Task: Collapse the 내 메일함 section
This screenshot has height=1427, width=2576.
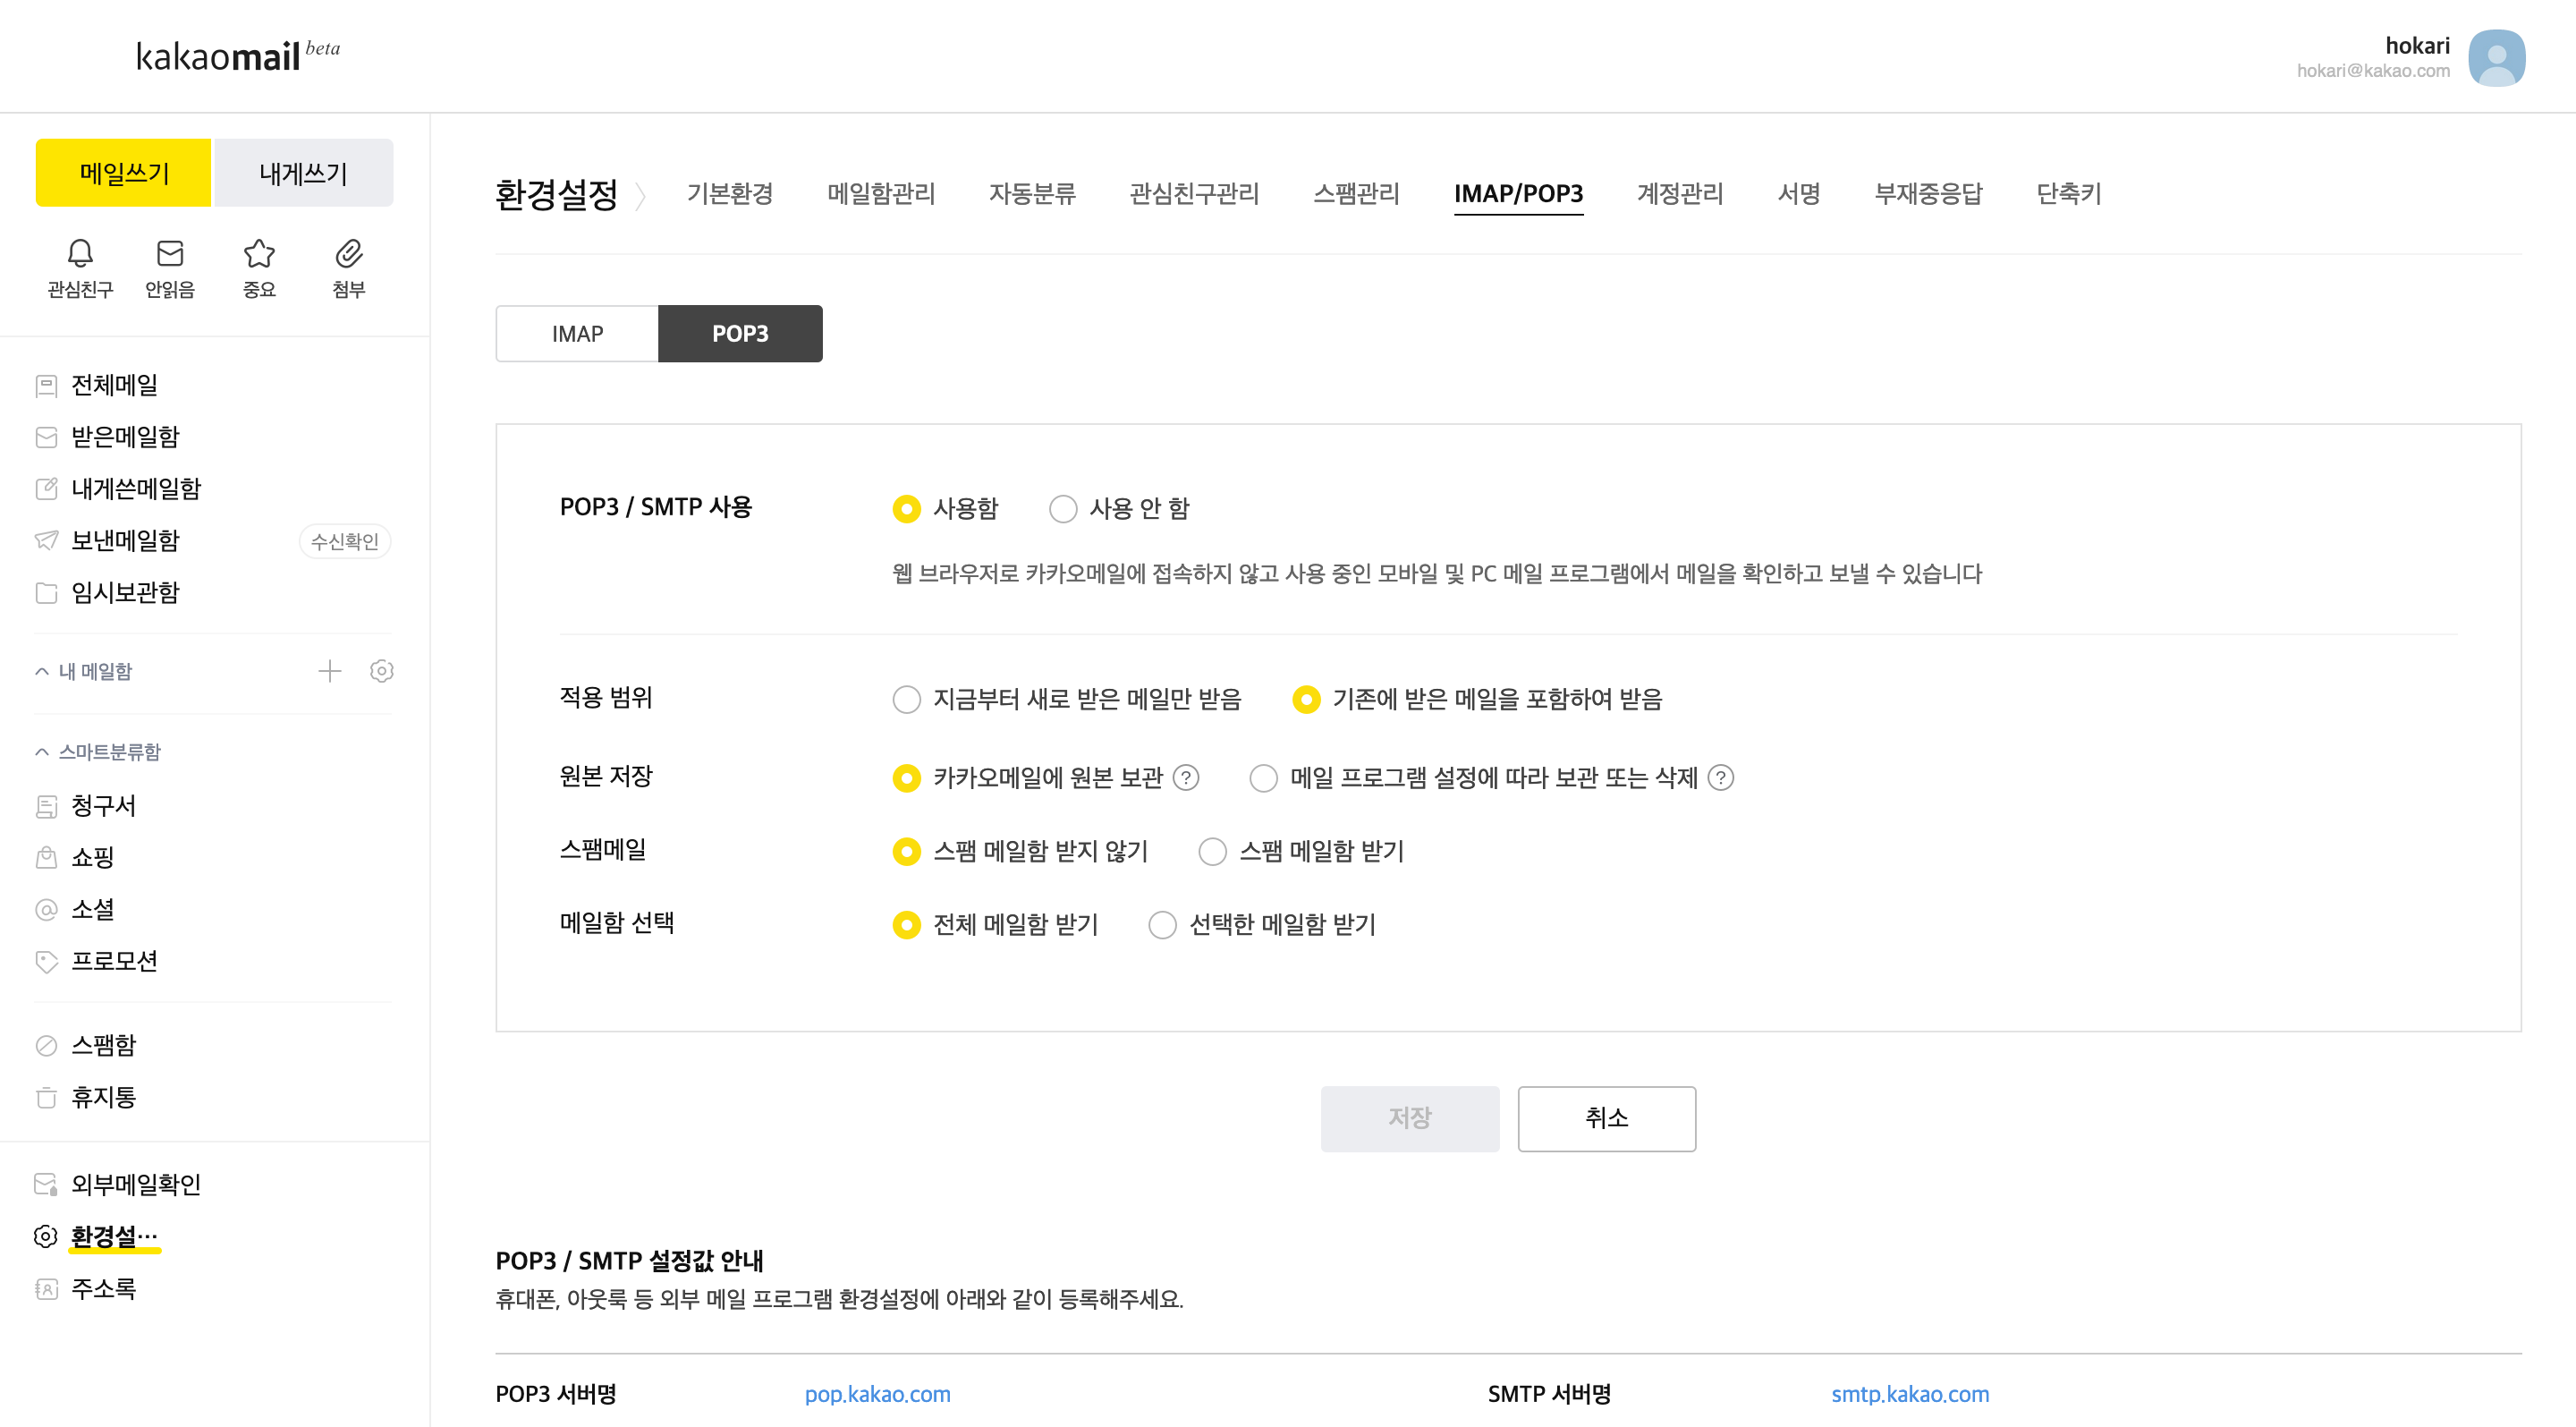Action: (x=42, y=671)
